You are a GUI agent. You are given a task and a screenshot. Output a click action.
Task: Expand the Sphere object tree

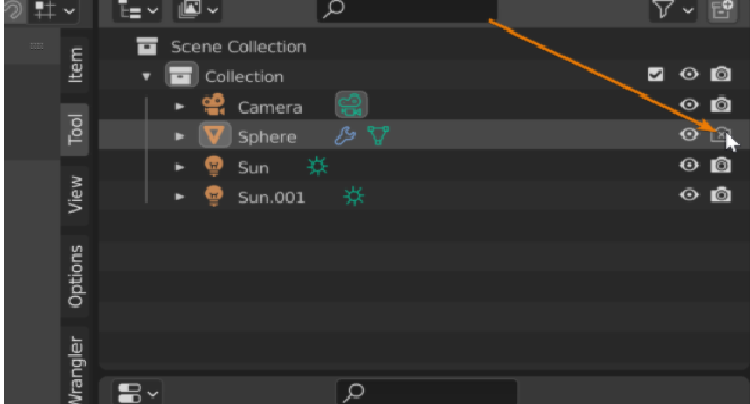pyautogui.click(x=180, y=137)
